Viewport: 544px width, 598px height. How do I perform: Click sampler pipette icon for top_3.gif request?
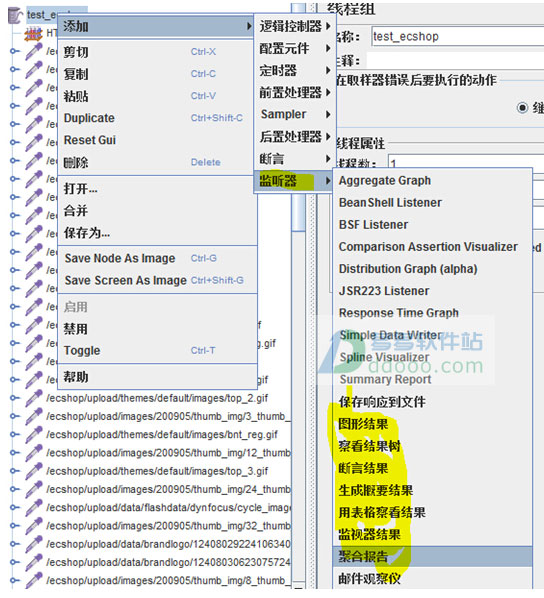(34, 471)
